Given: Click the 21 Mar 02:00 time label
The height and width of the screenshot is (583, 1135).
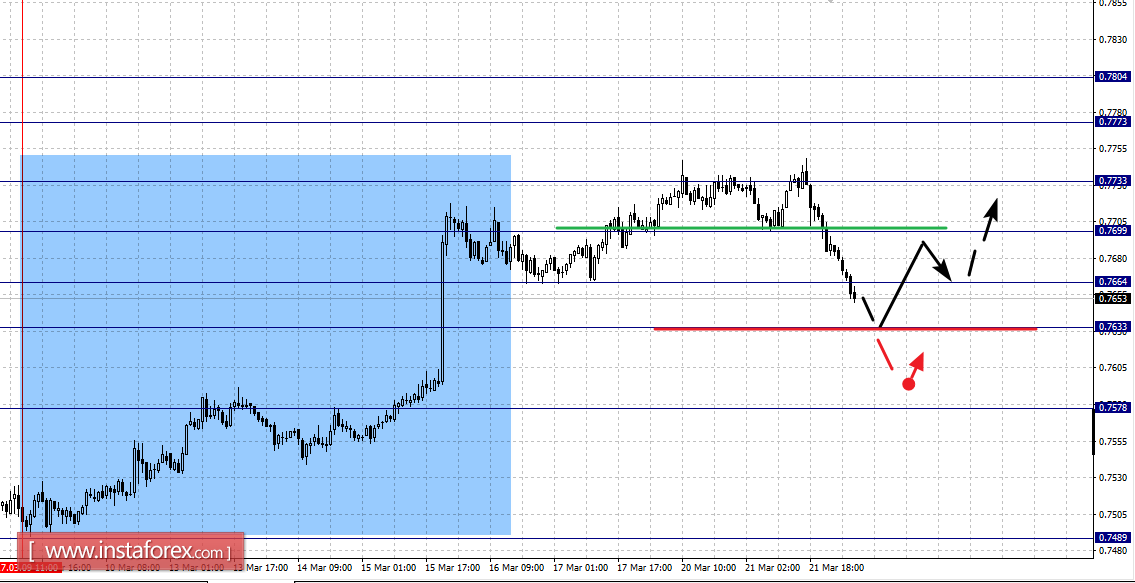Looking at the screenshot, I should (x=774, y=567).
